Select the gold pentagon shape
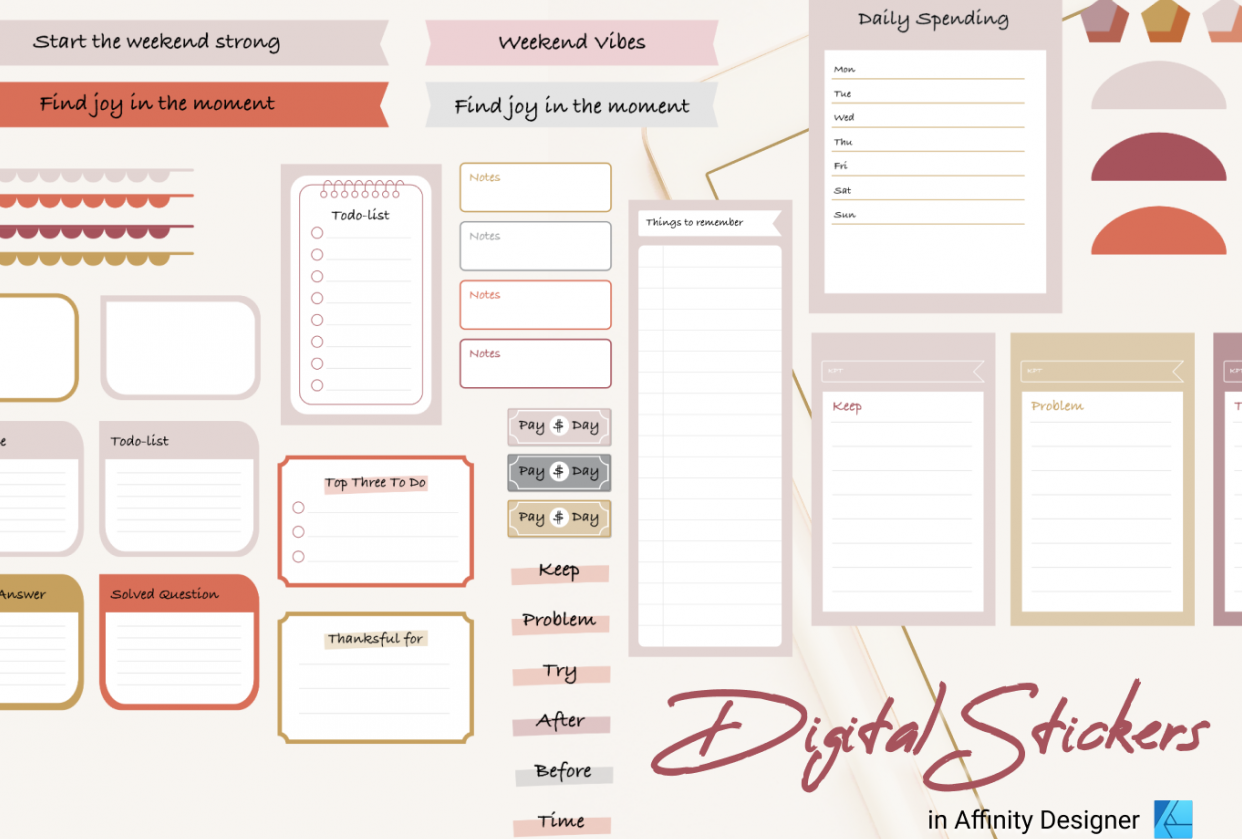This screenshot has width=1242, height=839. coord(1166,21)
